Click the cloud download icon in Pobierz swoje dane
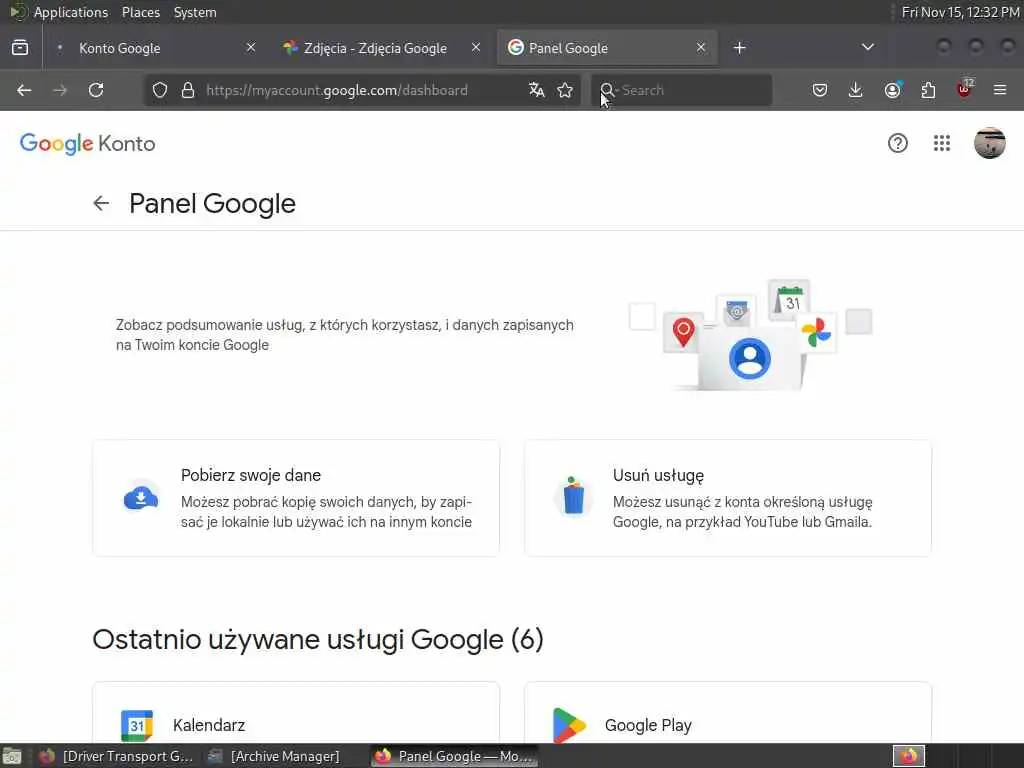 (141, 498)
